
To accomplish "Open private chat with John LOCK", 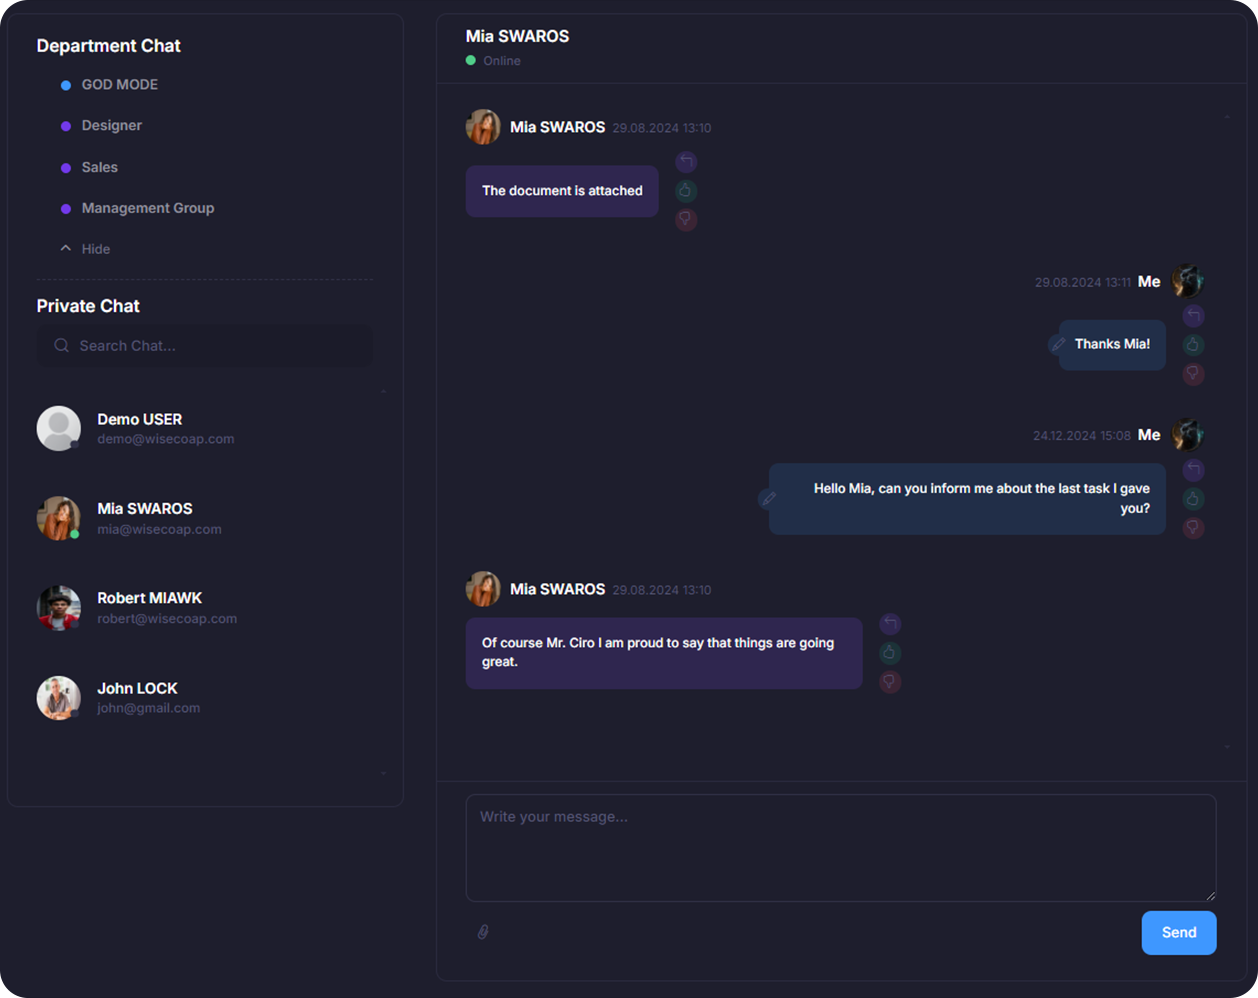I will (x=137, y=697).
